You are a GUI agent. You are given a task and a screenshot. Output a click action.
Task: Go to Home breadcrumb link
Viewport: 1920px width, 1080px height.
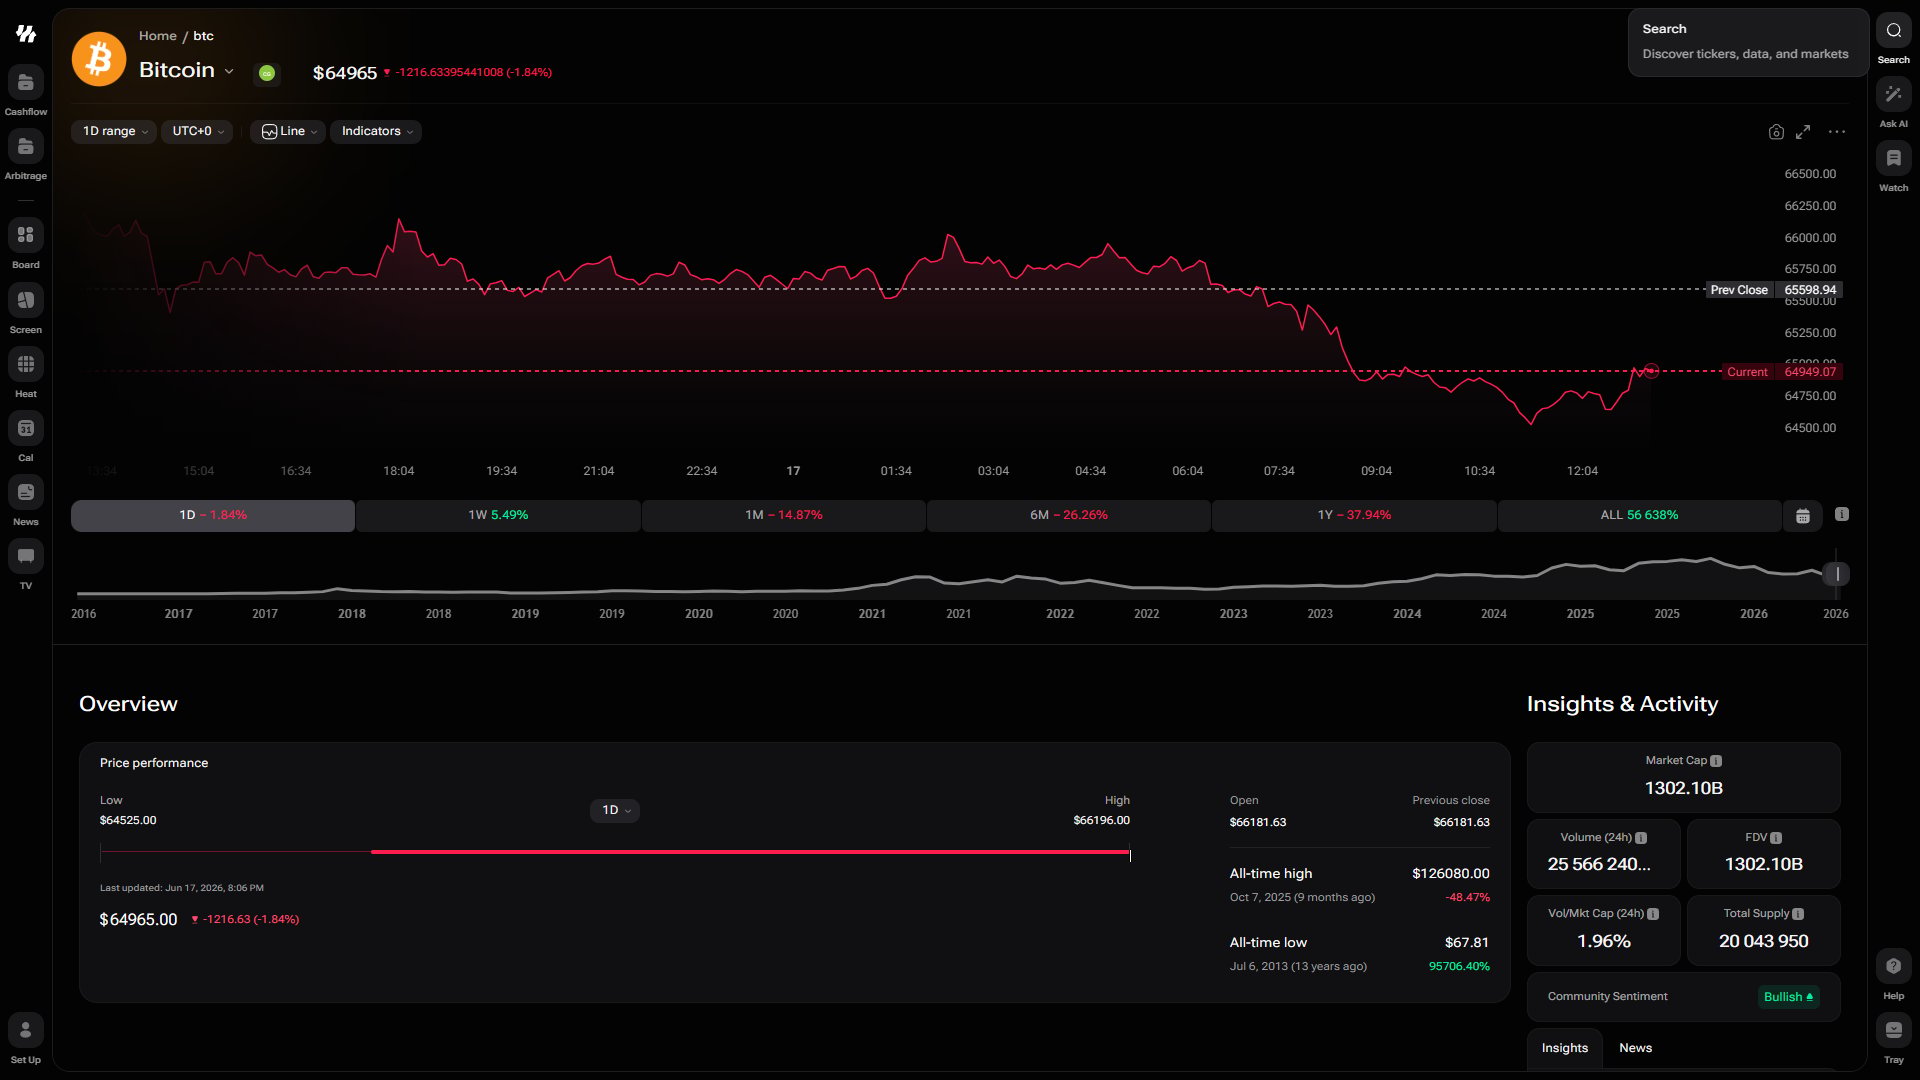click(157, 36)
